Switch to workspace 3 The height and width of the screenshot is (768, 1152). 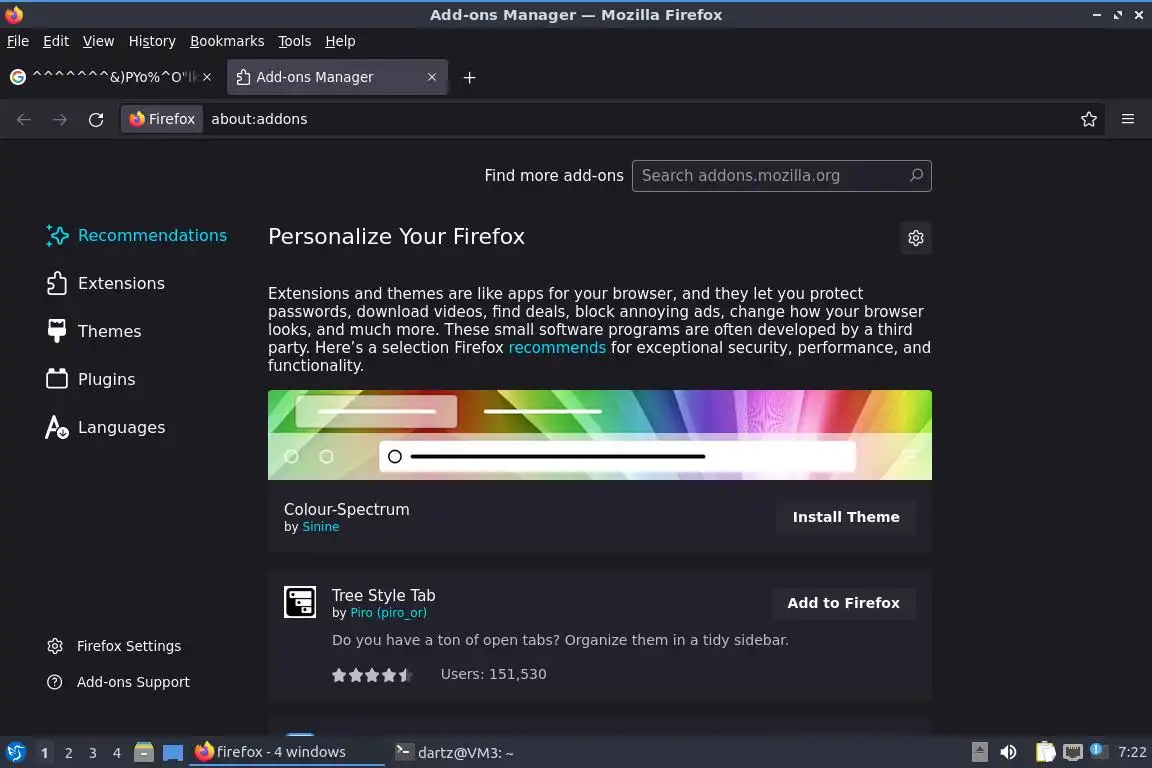(x=93, y=753)
